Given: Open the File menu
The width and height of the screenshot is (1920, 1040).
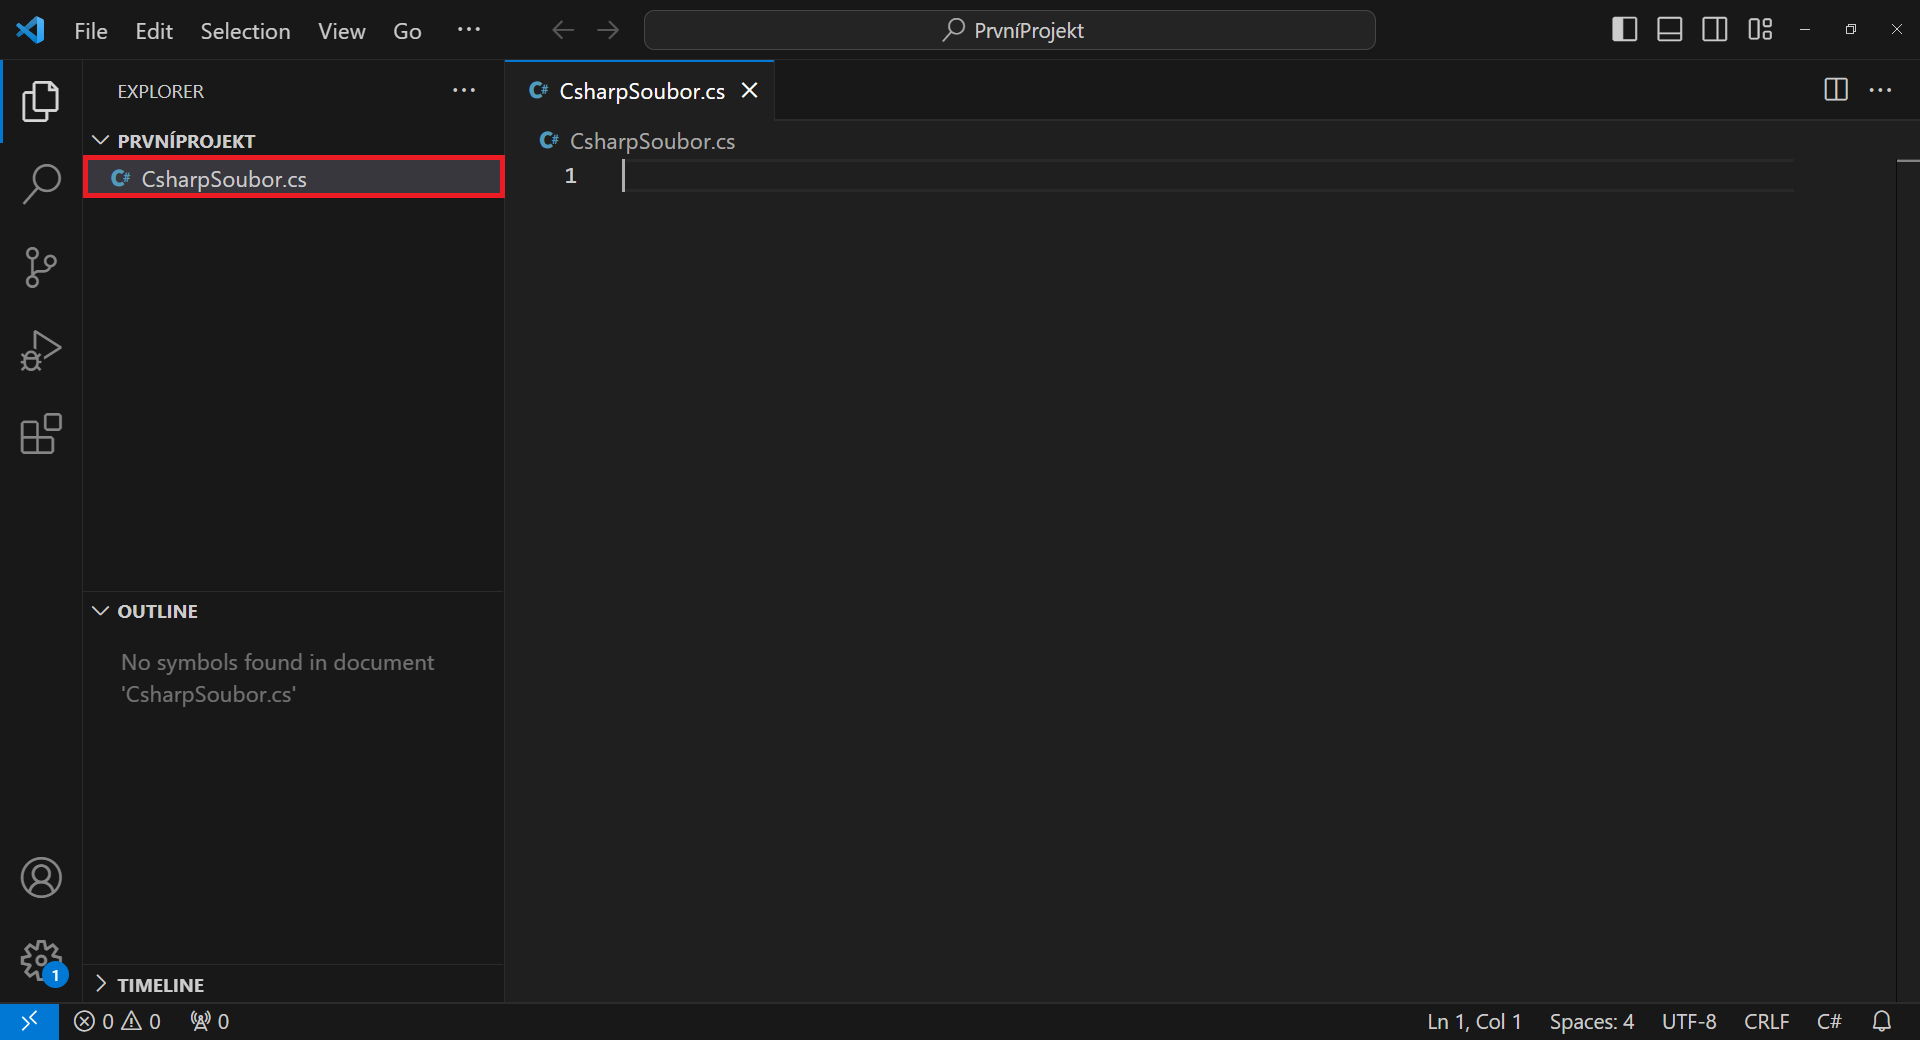Looking at the screenshot, I should 90,30.
